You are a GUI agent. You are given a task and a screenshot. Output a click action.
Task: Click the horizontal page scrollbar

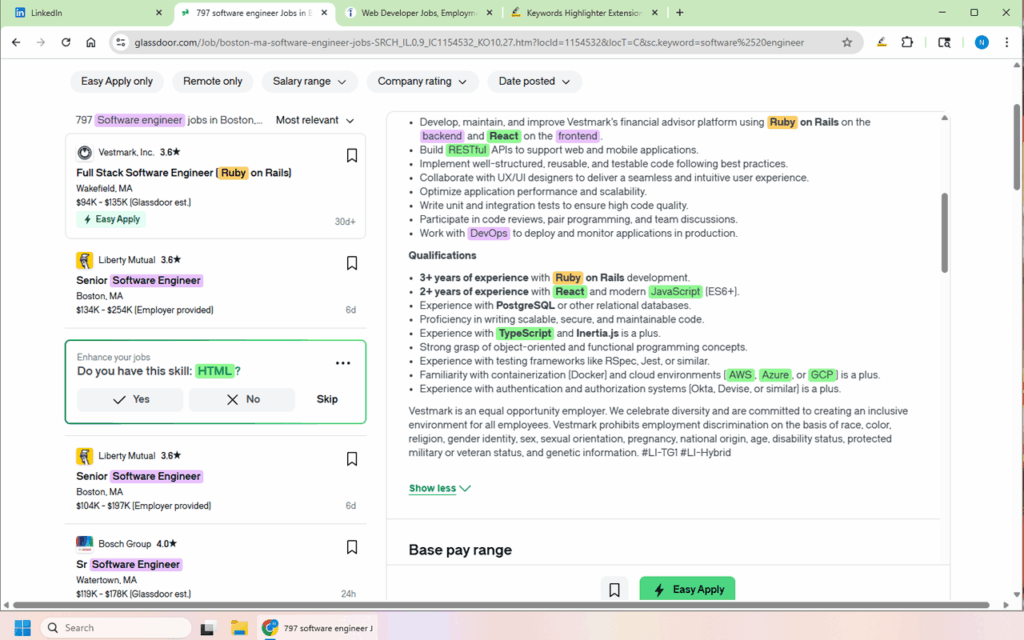[x=501, y=605]
